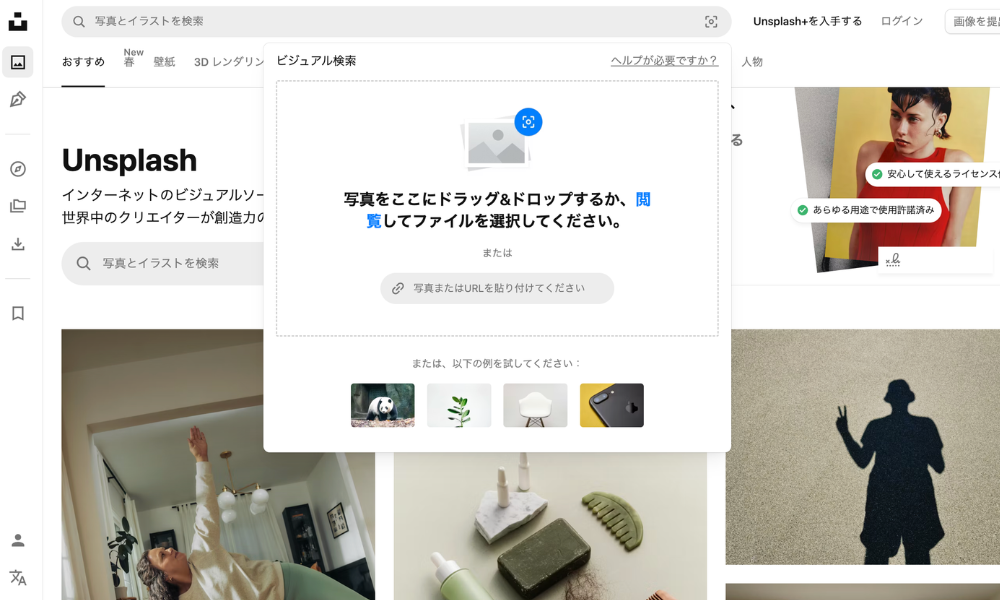Switch to the 壁紙 tab

click(164, 62)
